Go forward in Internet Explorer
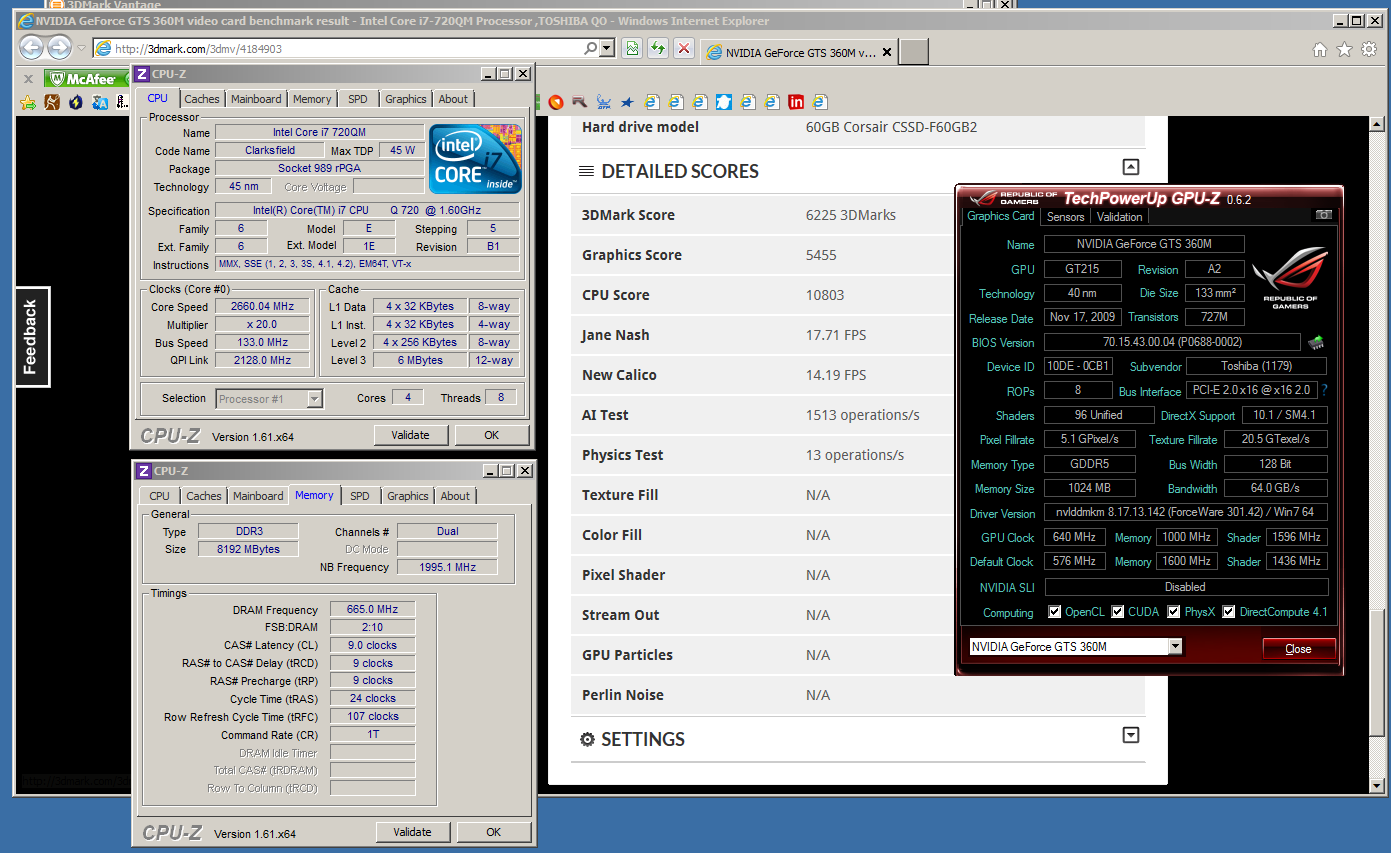Image resolution: width=1391 pixels, height=853 pixels. [59, 47]
